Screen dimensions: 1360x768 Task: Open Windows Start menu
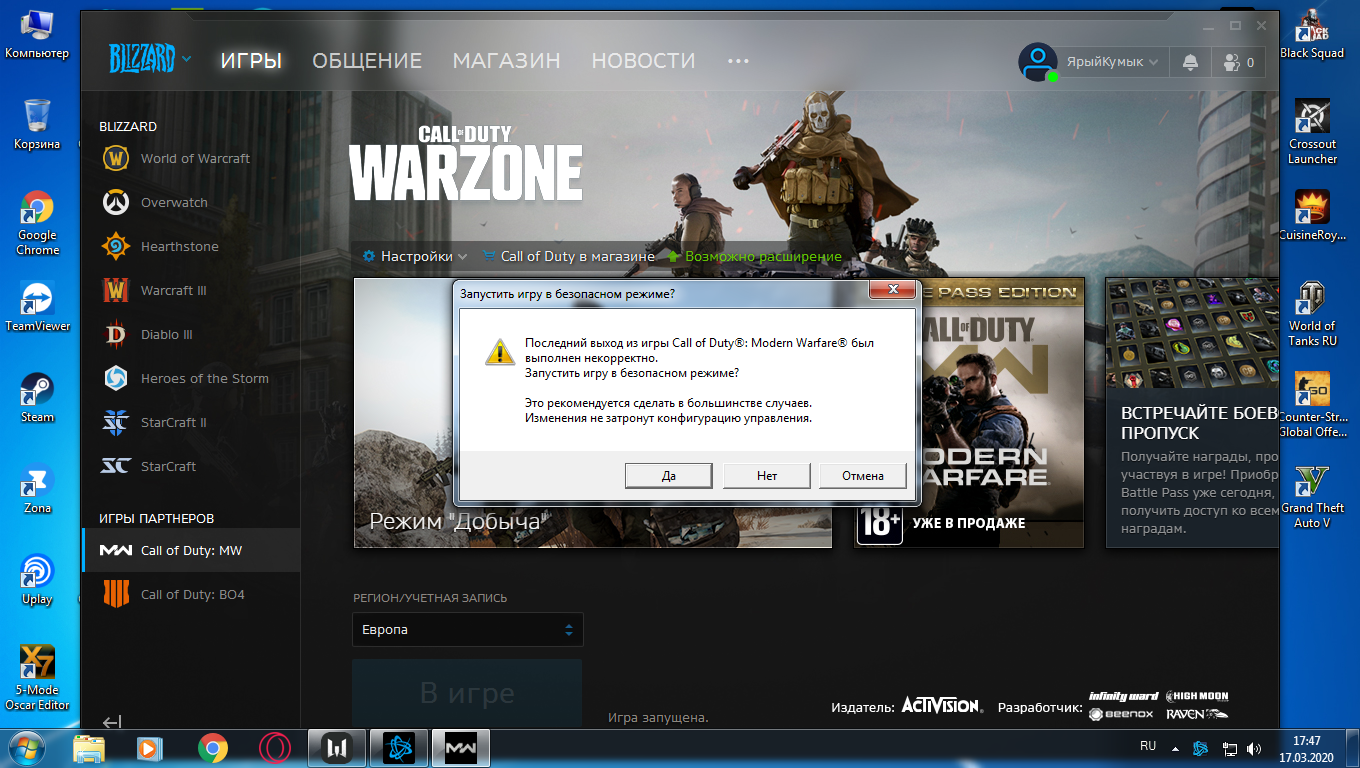27,748
